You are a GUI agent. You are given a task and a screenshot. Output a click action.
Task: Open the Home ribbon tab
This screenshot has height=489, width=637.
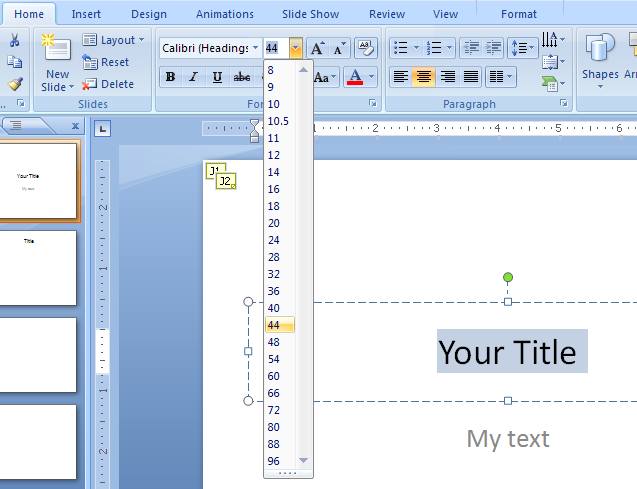29,14
